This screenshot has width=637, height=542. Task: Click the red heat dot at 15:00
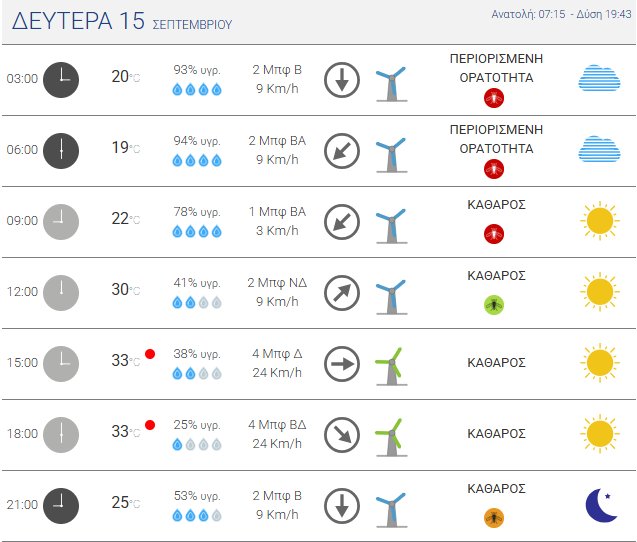pyautogui.click(x=150, y=354)
